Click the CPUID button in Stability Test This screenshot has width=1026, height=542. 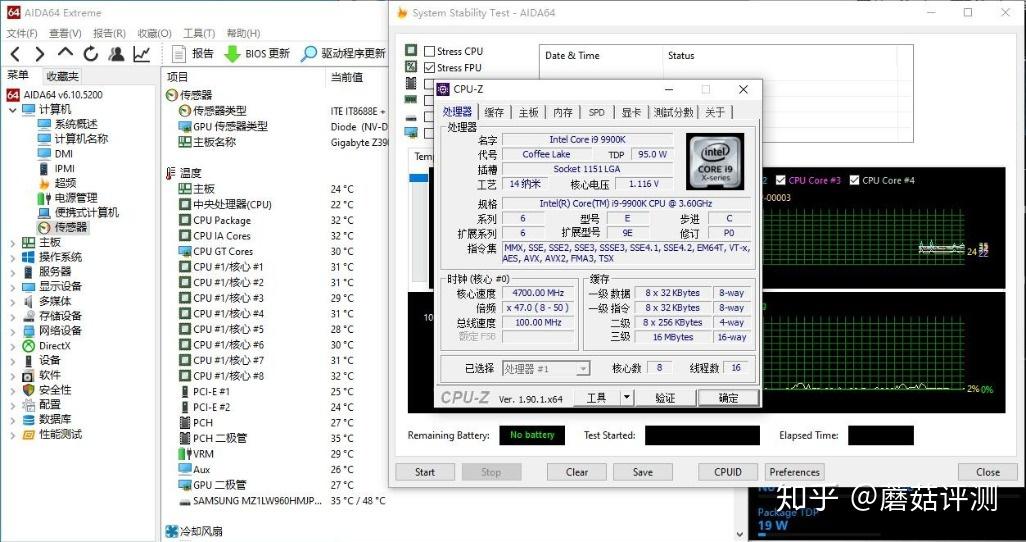[x=728, y=472]
